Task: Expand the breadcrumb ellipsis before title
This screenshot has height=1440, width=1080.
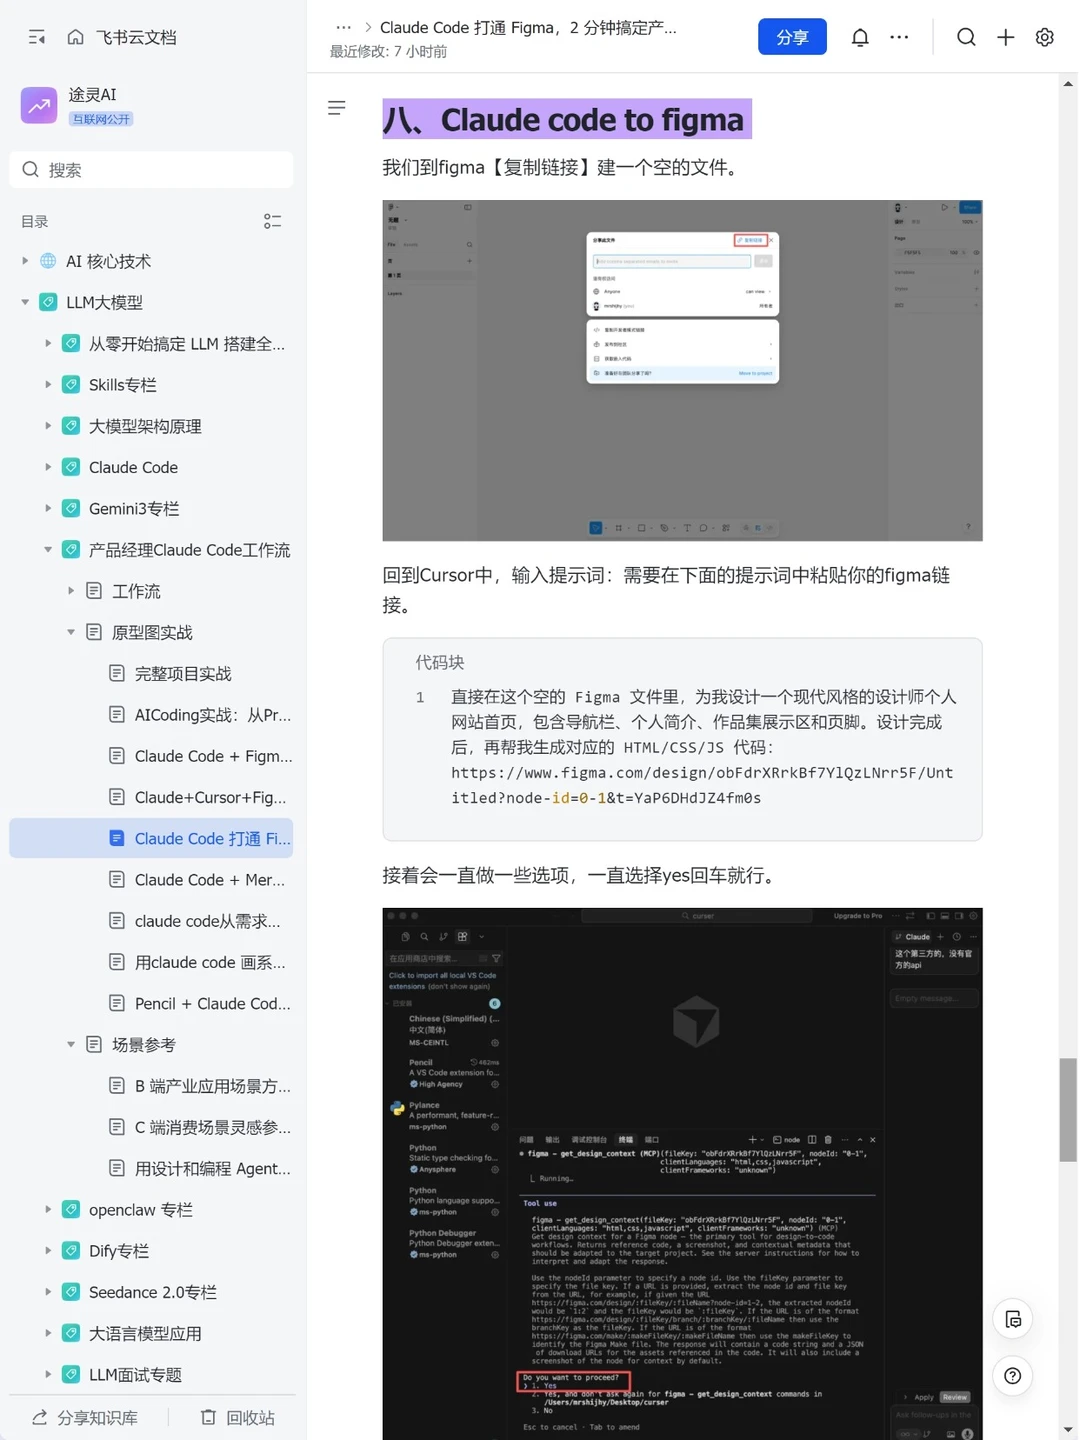Action: pyautogui.click(x=343, y=27)
